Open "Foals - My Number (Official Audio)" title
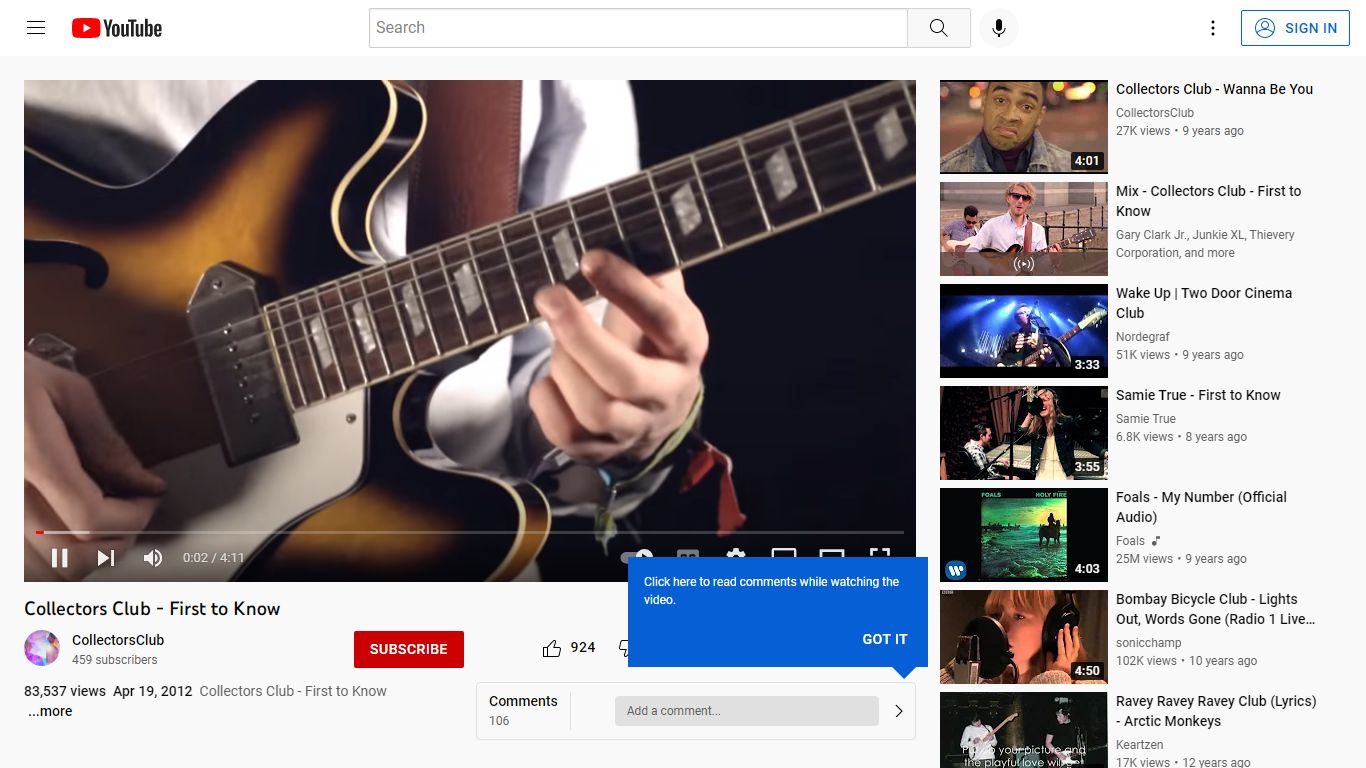The image size is (1366, 768). pos(1201,507)
